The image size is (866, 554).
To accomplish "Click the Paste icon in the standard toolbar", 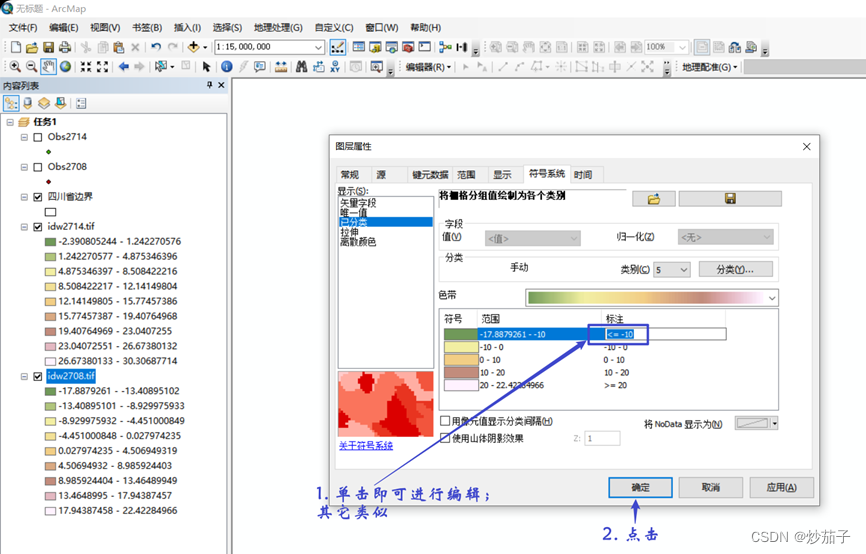I will 118,48.
